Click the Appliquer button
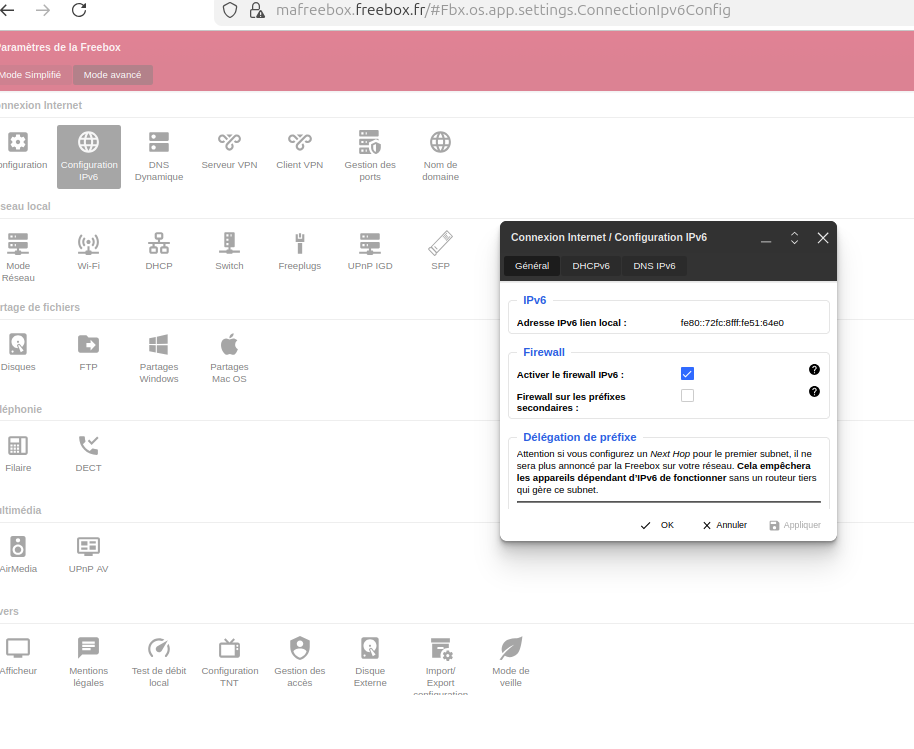 pos(795,525)
